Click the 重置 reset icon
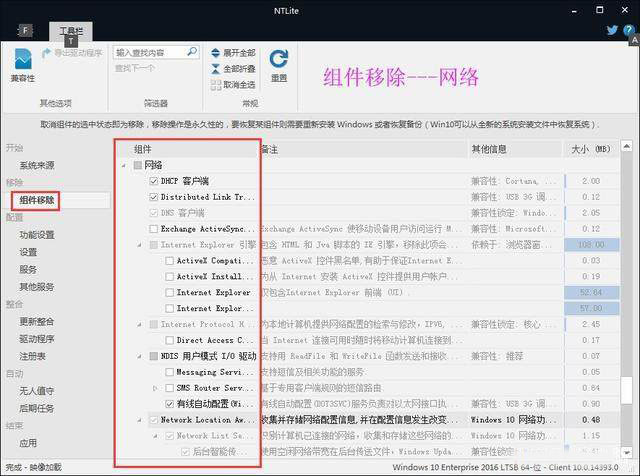 (279, 65)
